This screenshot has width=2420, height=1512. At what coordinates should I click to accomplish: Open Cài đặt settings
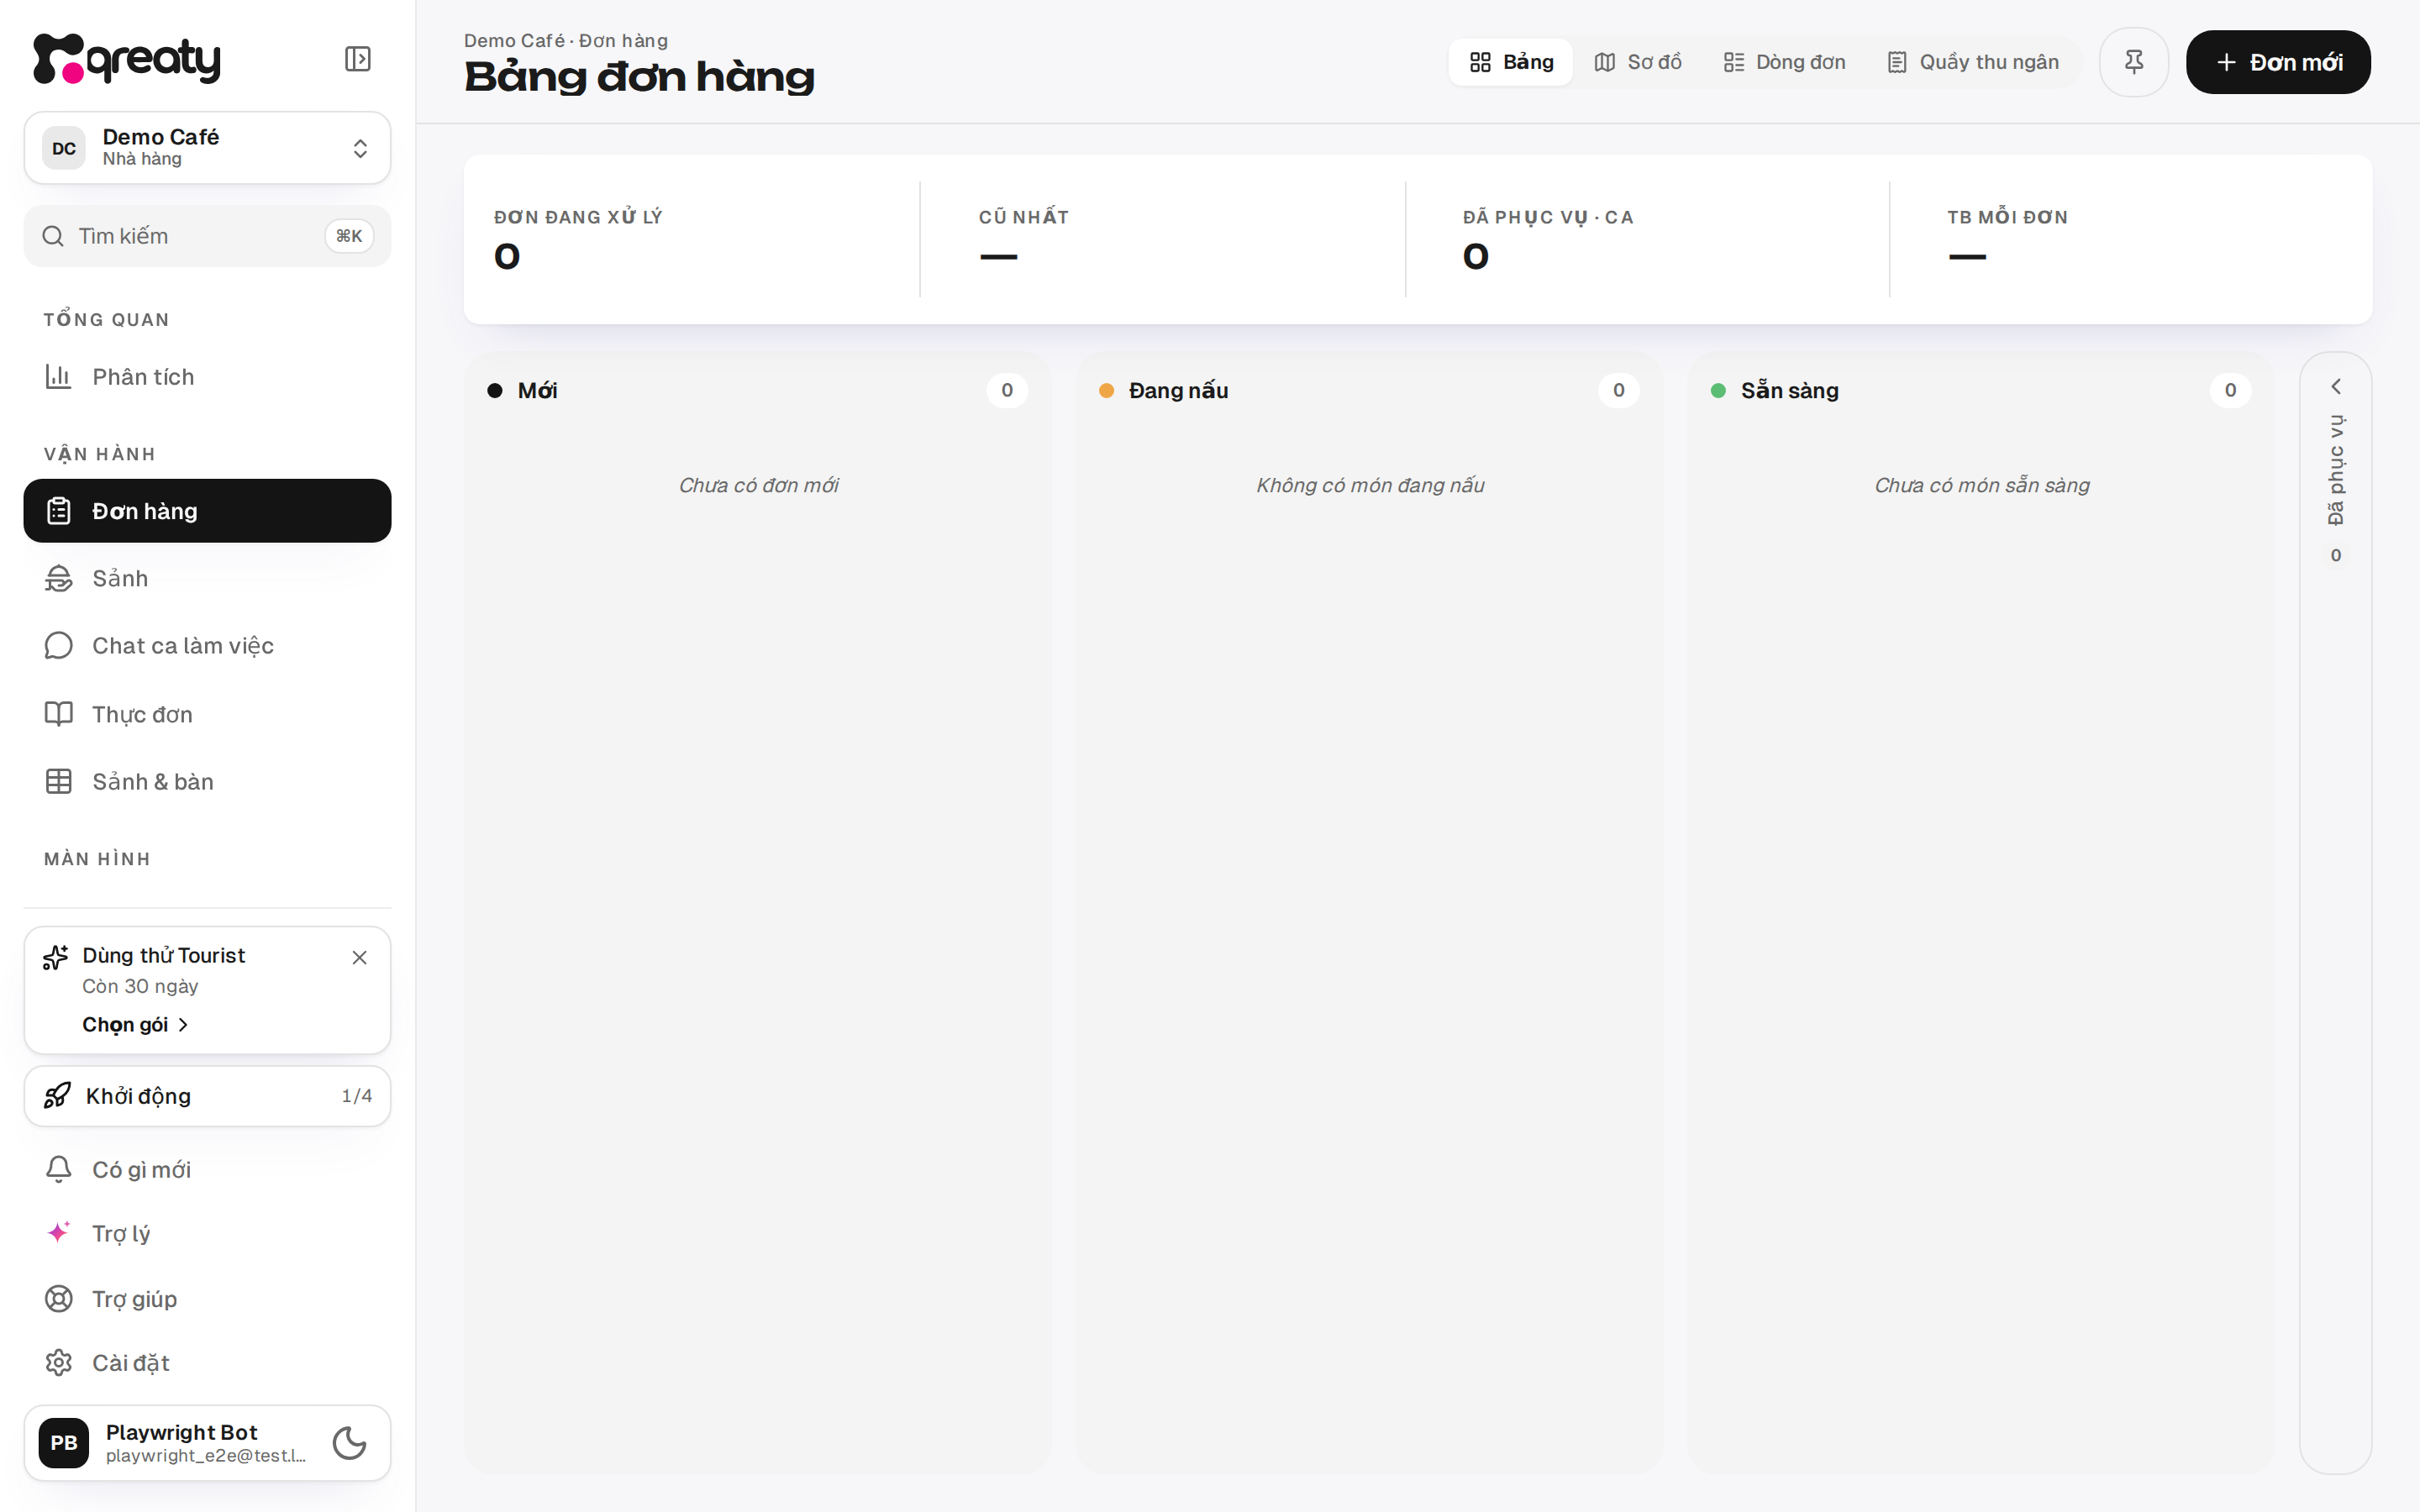point(207,1363)
